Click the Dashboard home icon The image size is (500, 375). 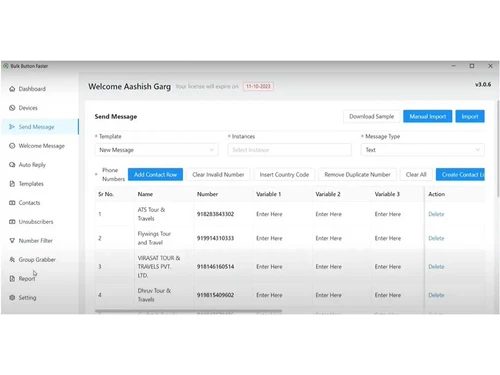12,89
